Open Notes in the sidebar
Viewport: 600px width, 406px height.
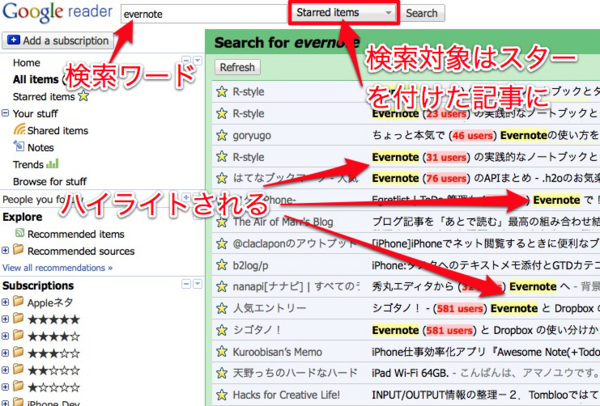pos(41,148)
